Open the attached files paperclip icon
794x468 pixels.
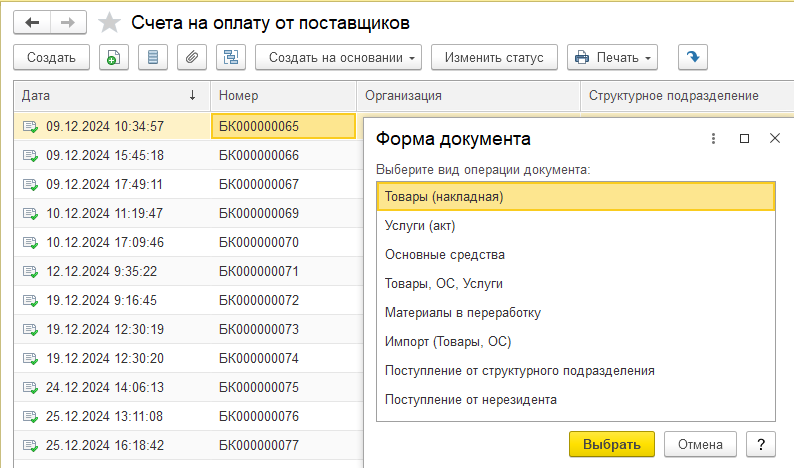(190, 57)
